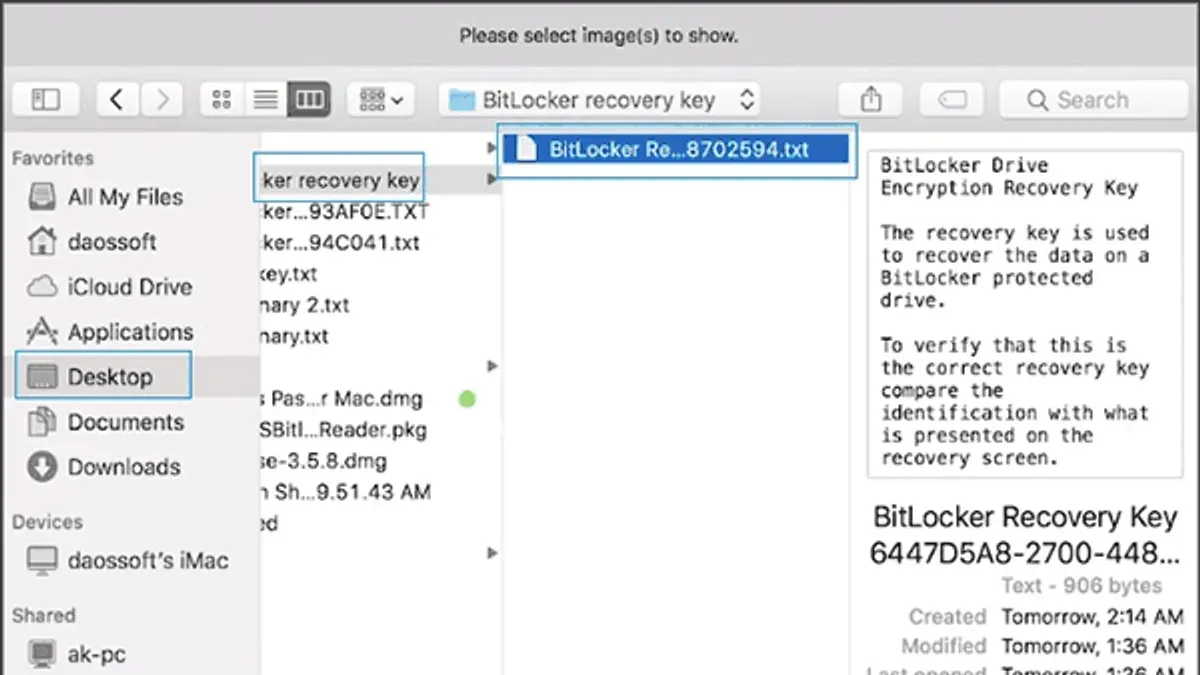Screen dimensions: 1200x675
Task: Select the 'Reader.pkg' file
Action: (345, 430)
